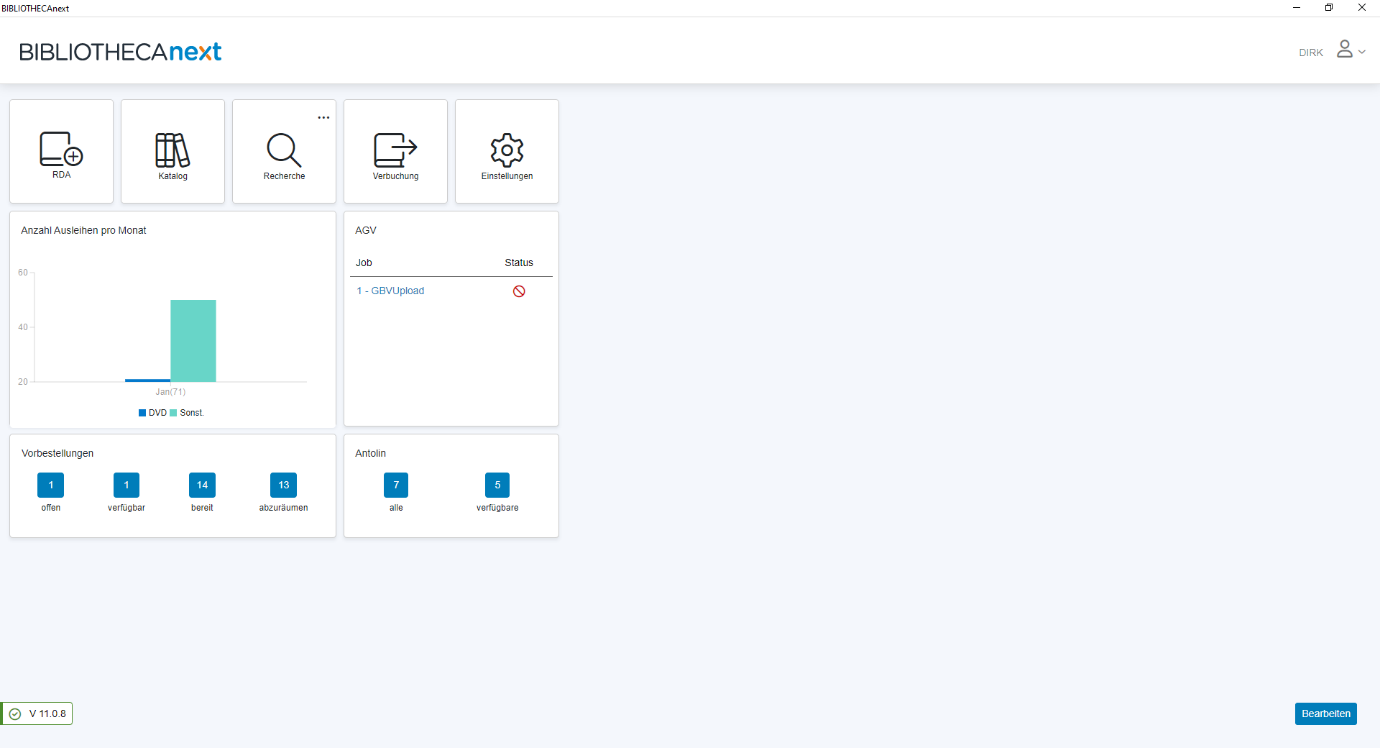Show all 7 Antolin titles
The width and height of the screenshot is (1380, 748).
[x=396, y=485]
